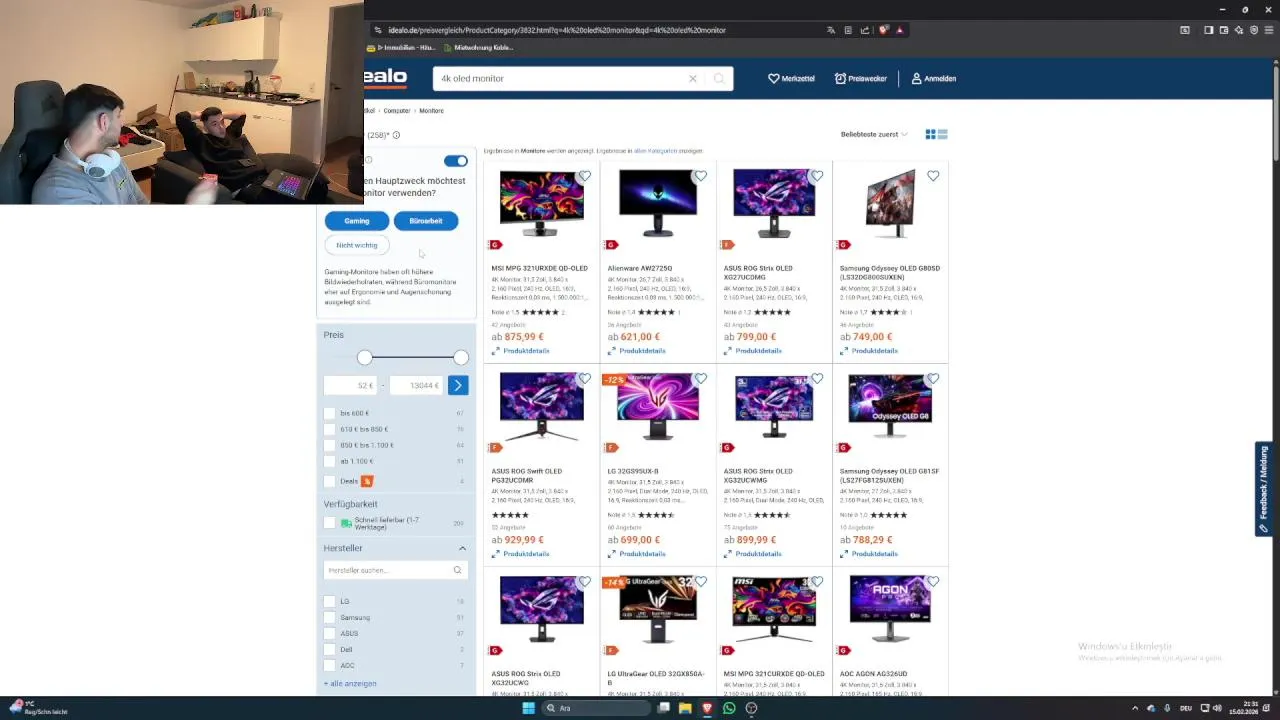The height and width of the screenshot is (720, 1280).
Task: Enable the Deals filter checkbox
Action: click(330, 481)
